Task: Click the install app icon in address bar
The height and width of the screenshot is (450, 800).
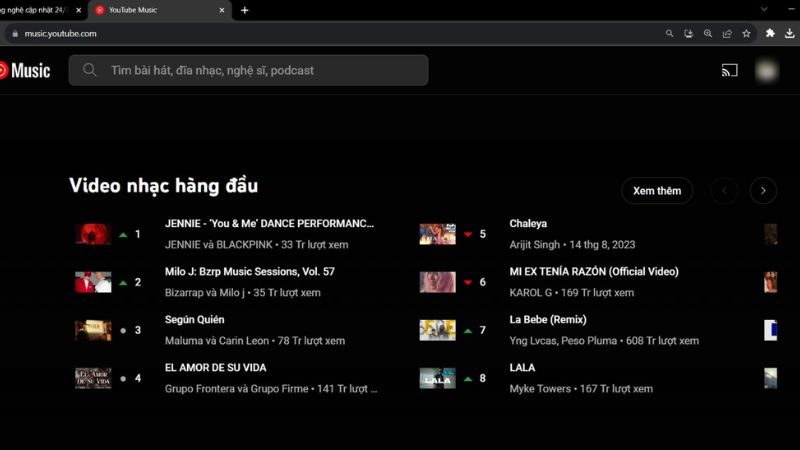Action: 688,34
